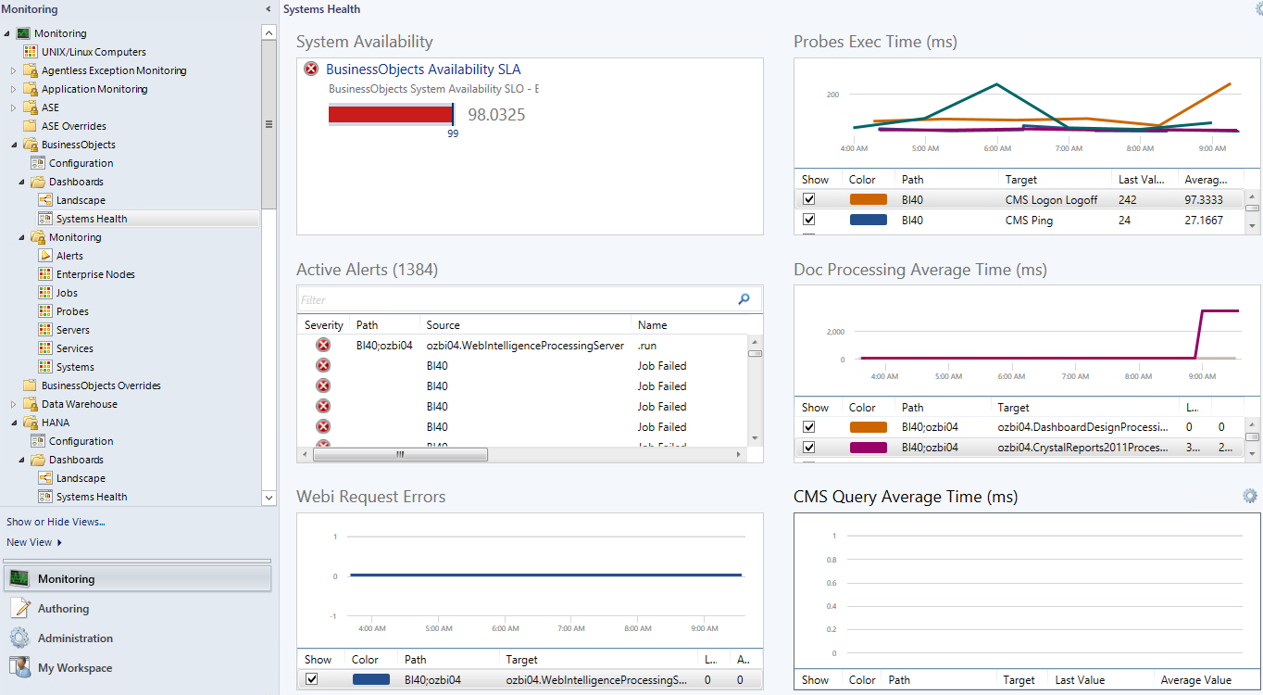This screenshot has width=1263, height=695.
Task: Click the search magnifier in alerts filter
Action: click(744, 299)
